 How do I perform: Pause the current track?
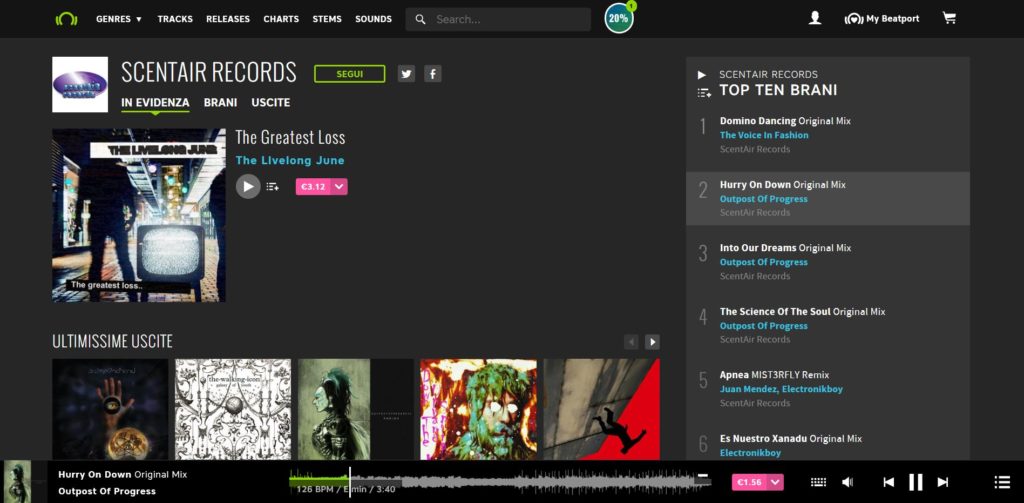tap(916, 482)
